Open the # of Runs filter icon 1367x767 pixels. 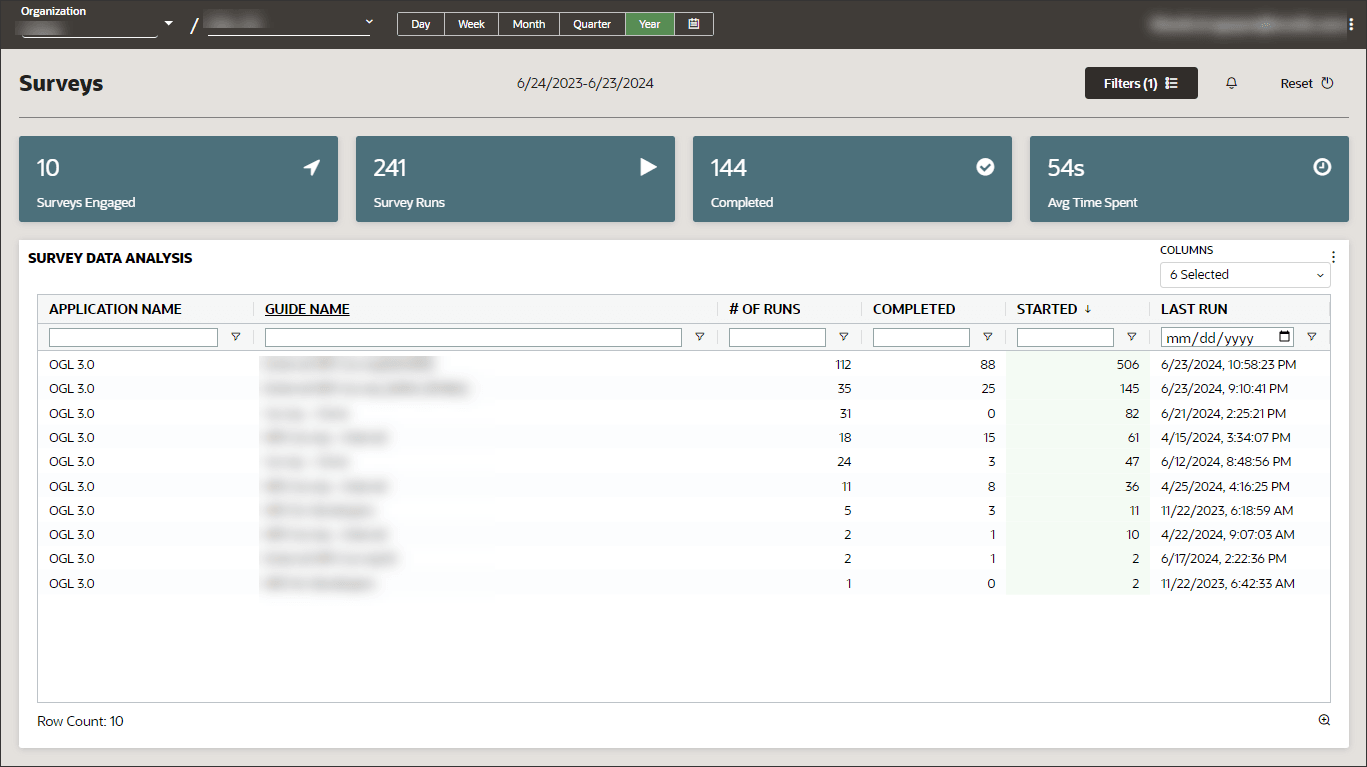[x=843, y=337]
